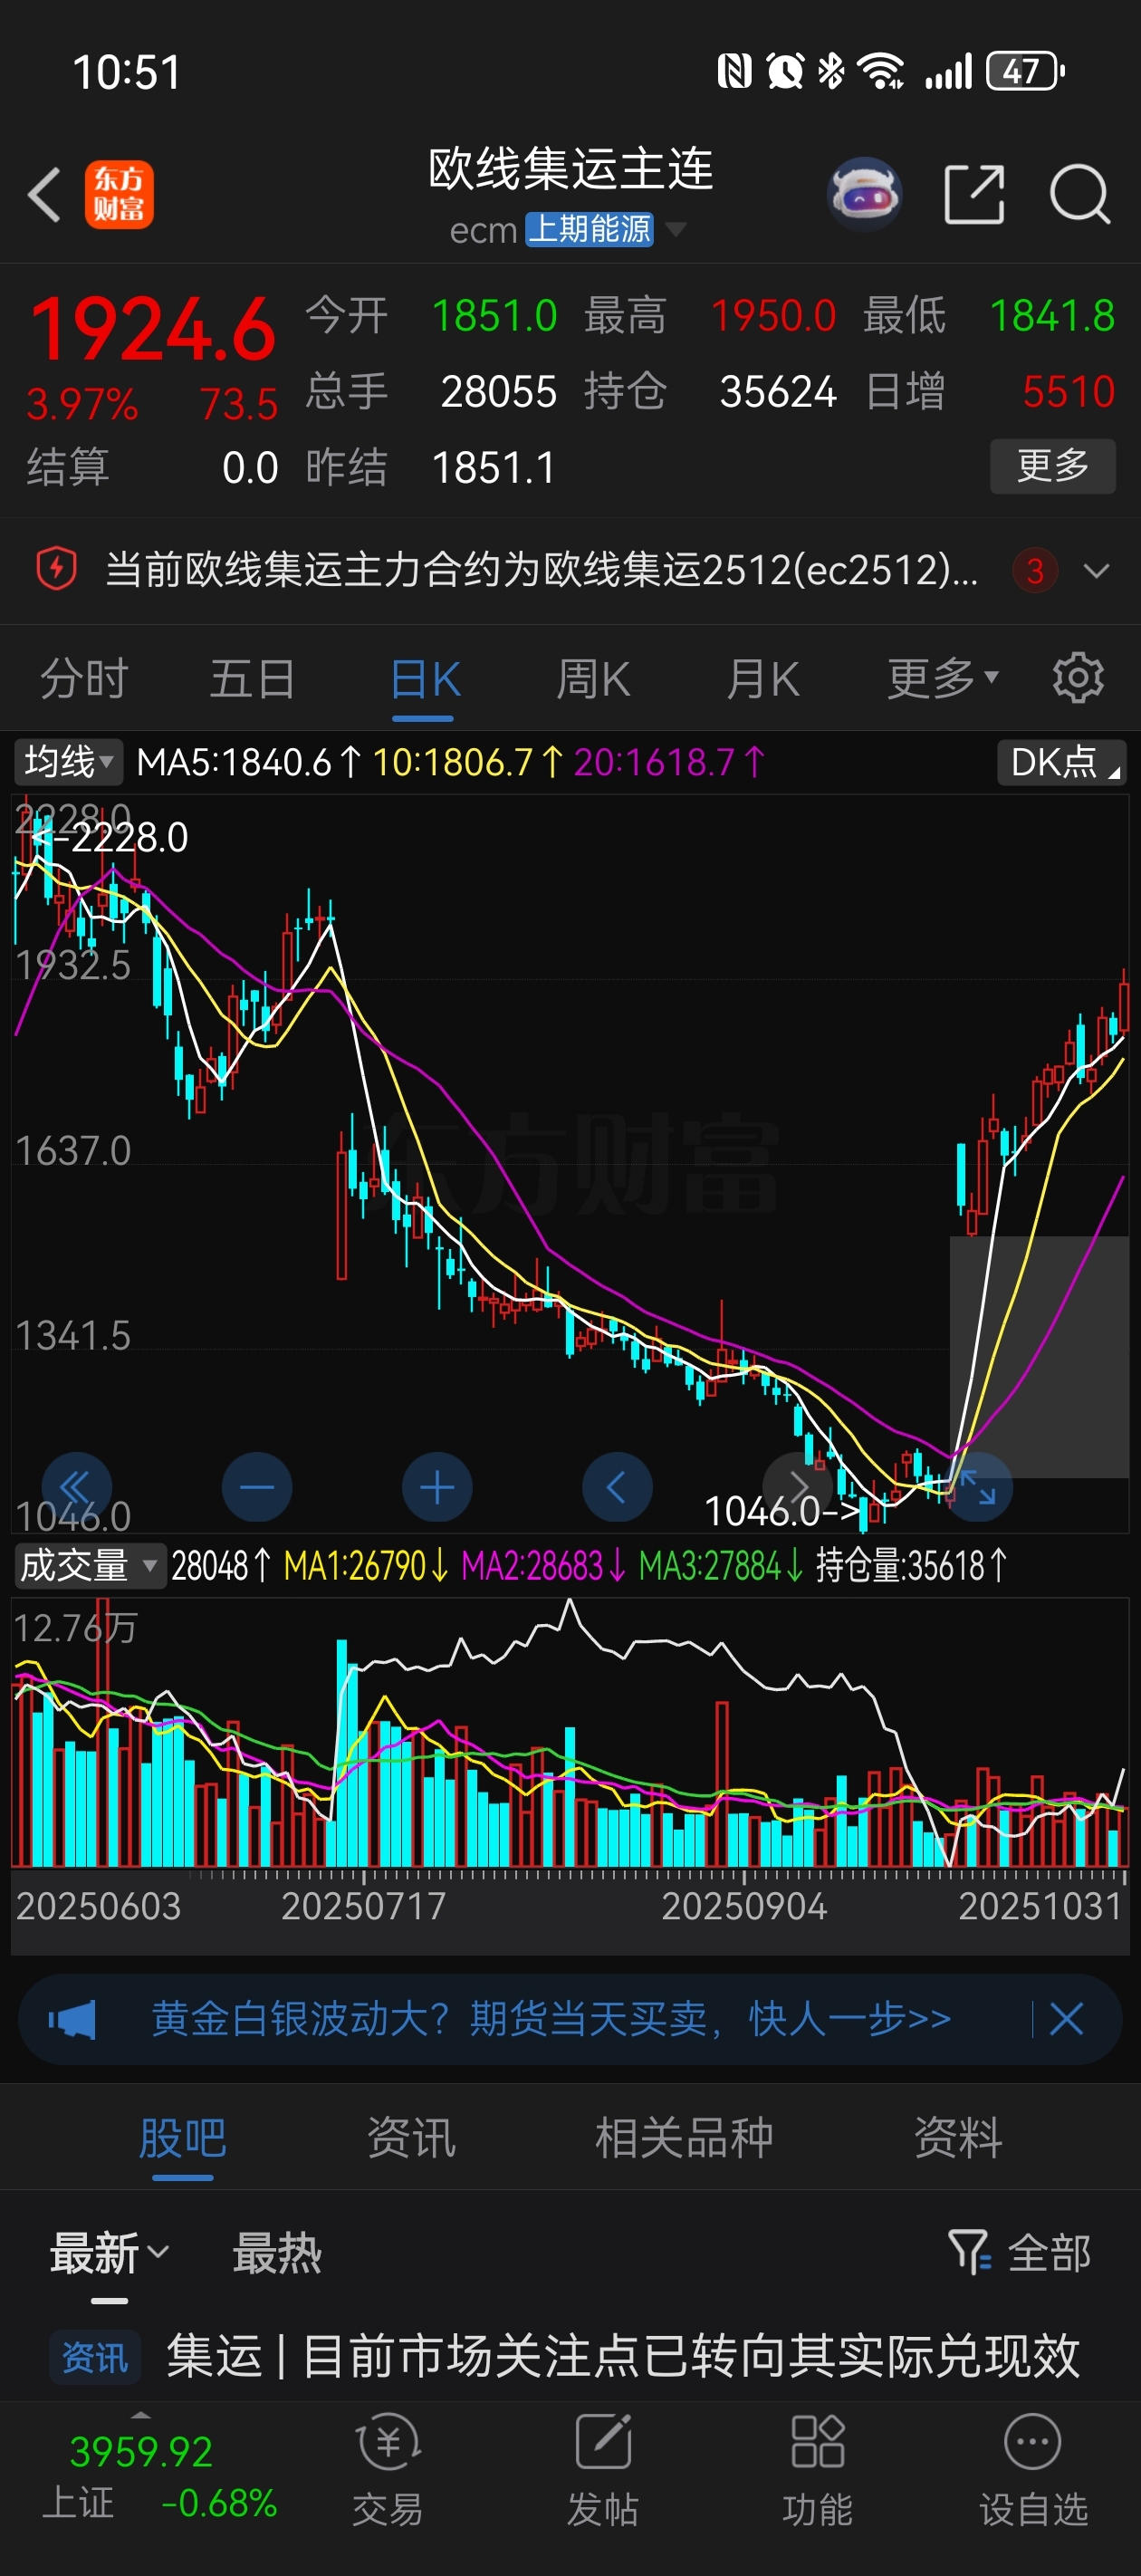Tap the red 3 notice count badge
This screenshot has height=2576, width=1141.
(1035, 570)
